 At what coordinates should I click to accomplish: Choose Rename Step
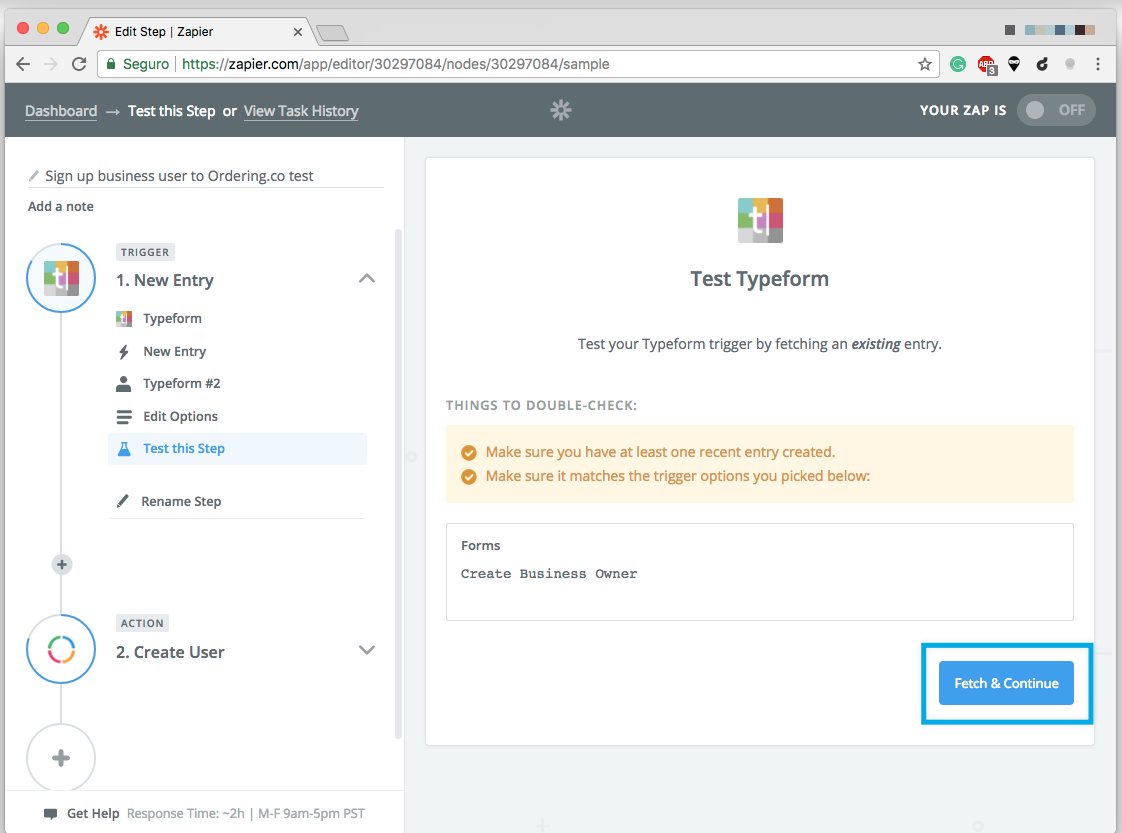click(x=181, y=502)
